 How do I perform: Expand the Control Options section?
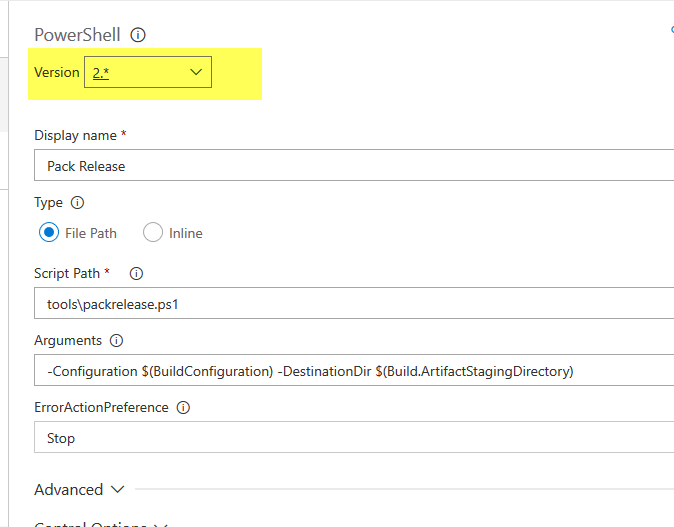click(100, 524)
